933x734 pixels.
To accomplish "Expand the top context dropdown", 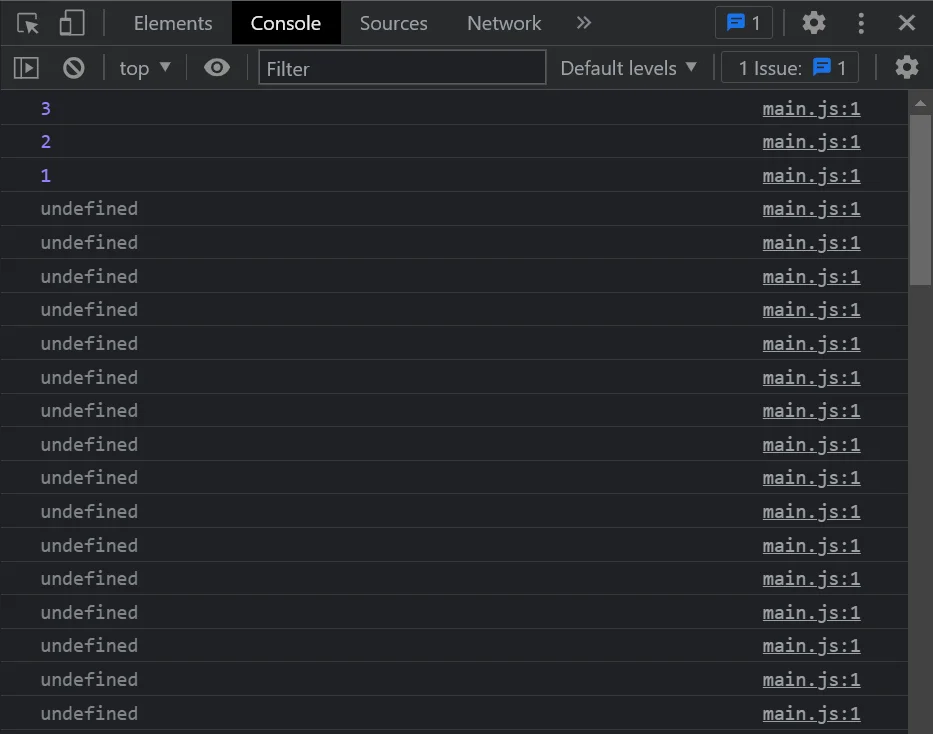I will coord(145,68).
